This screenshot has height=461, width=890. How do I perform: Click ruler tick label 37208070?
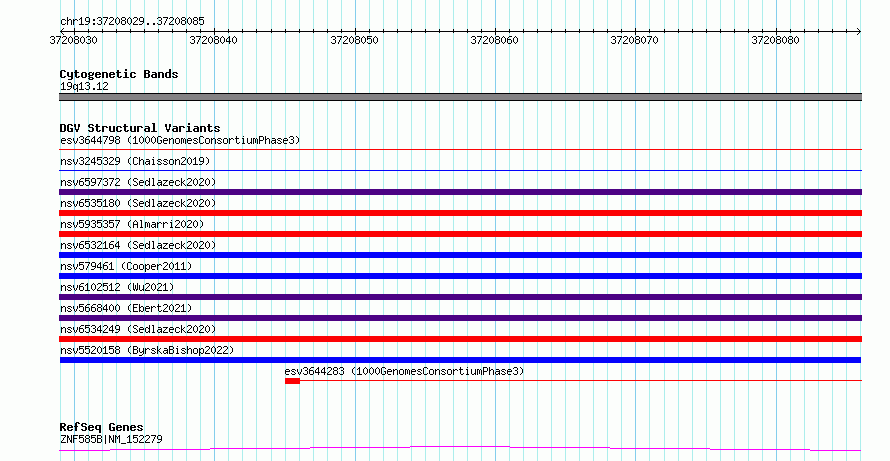pyautogui.click(x=635, y=40)
